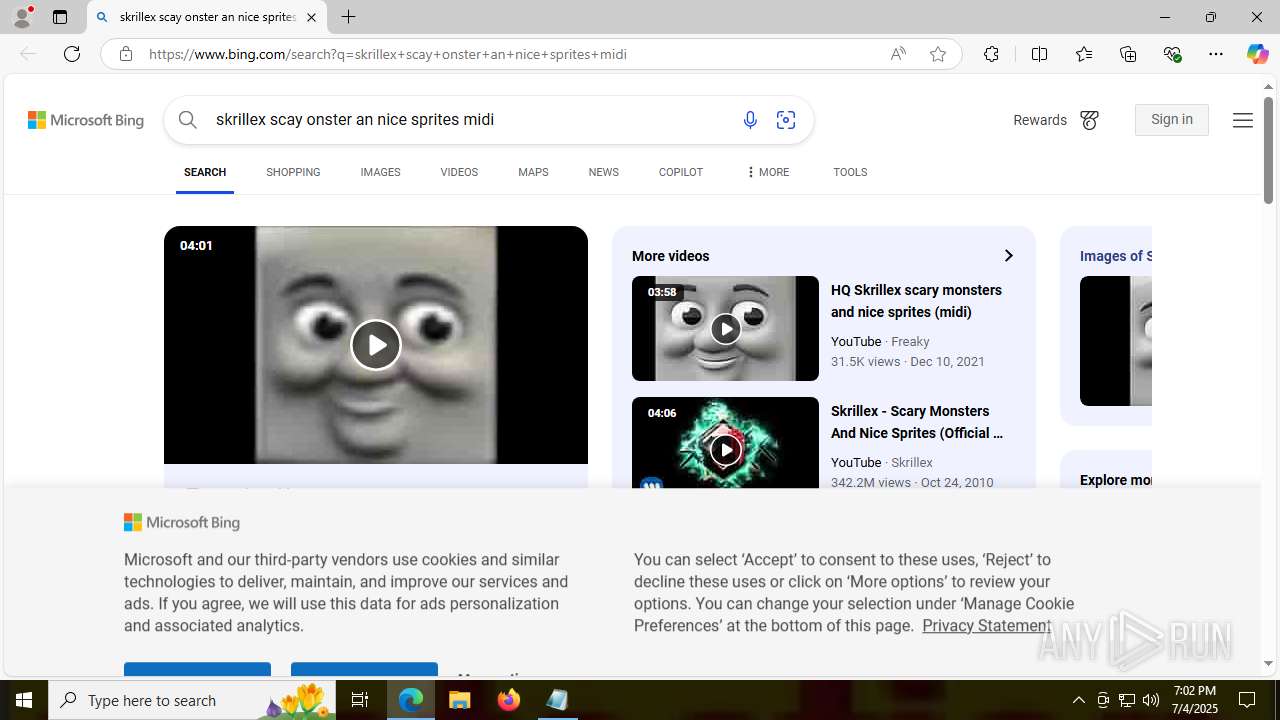Refresh the current page
This screenshot has height=720, width=1280.
[72, 54]
